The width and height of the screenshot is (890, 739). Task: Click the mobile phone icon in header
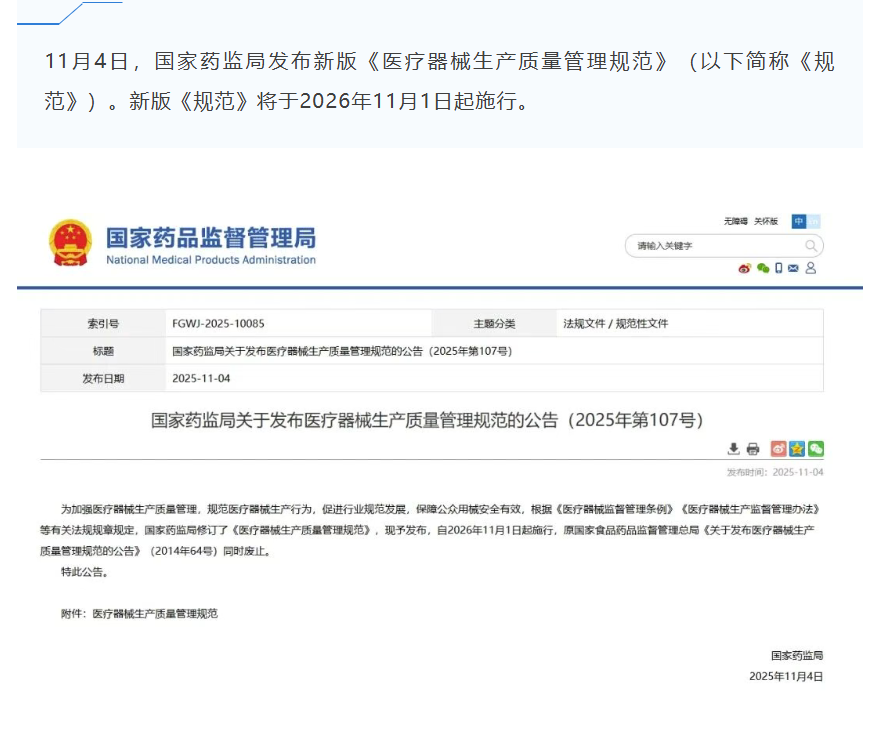[779, 268]
